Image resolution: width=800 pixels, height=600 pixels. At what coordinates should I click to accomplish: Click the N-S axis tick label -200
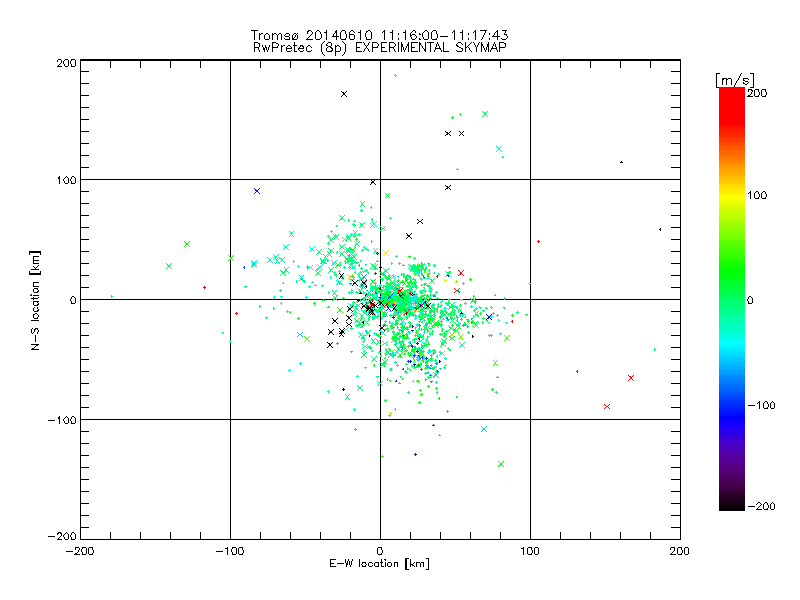point(62,536)
